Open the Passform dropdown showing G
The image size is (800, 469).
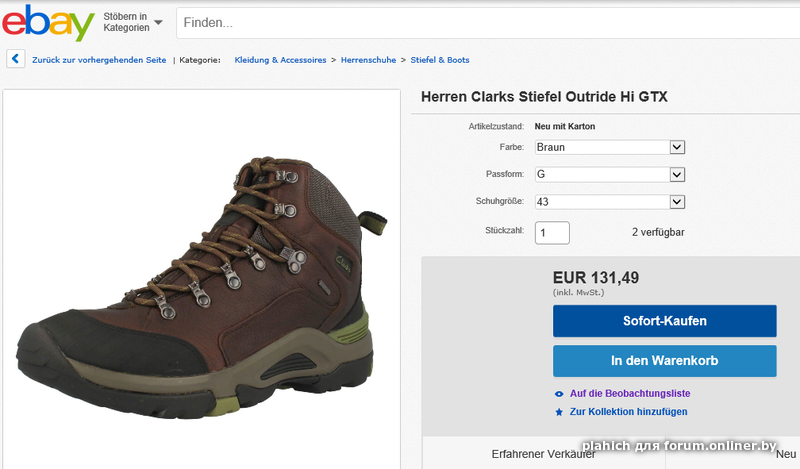coord(609,174)
